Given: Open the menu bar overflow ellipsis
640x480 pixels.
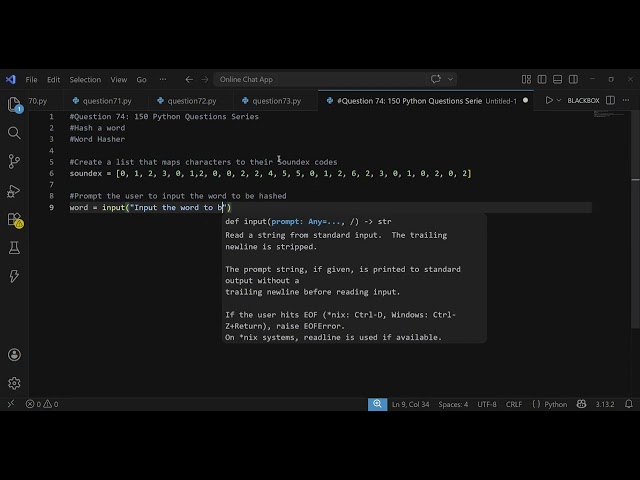Looking at the screenshot, I should tap(163, 79).
